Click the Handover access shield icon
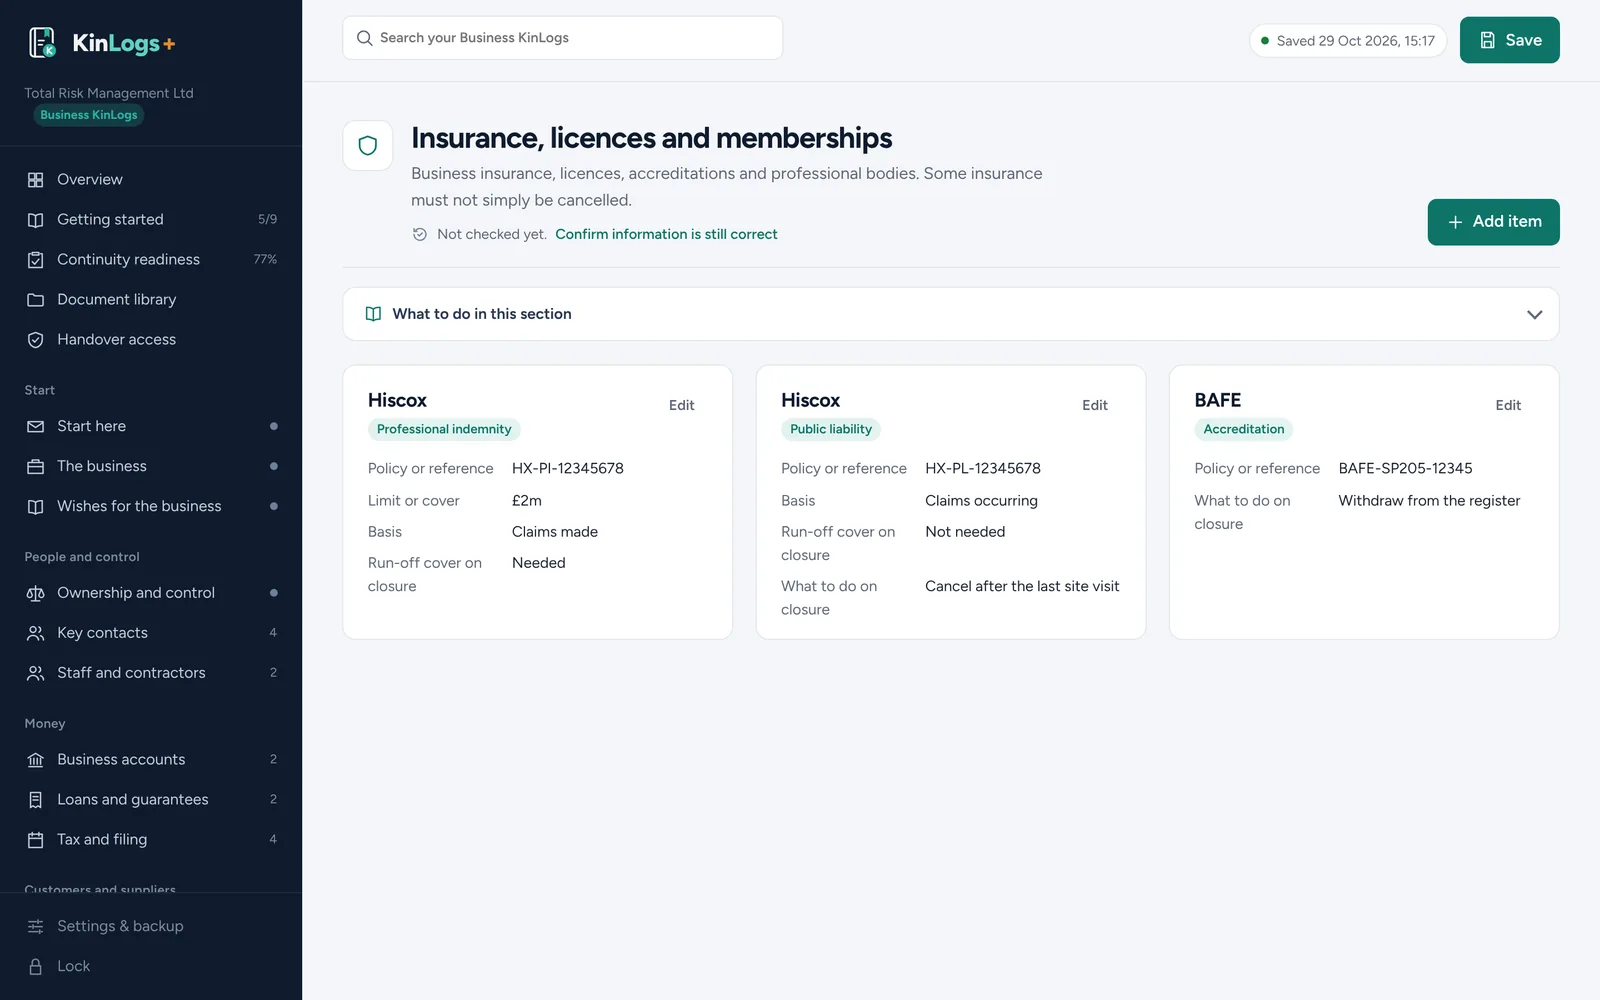This screenshot has width=1600, height=1000. click(x=36, y=340)
